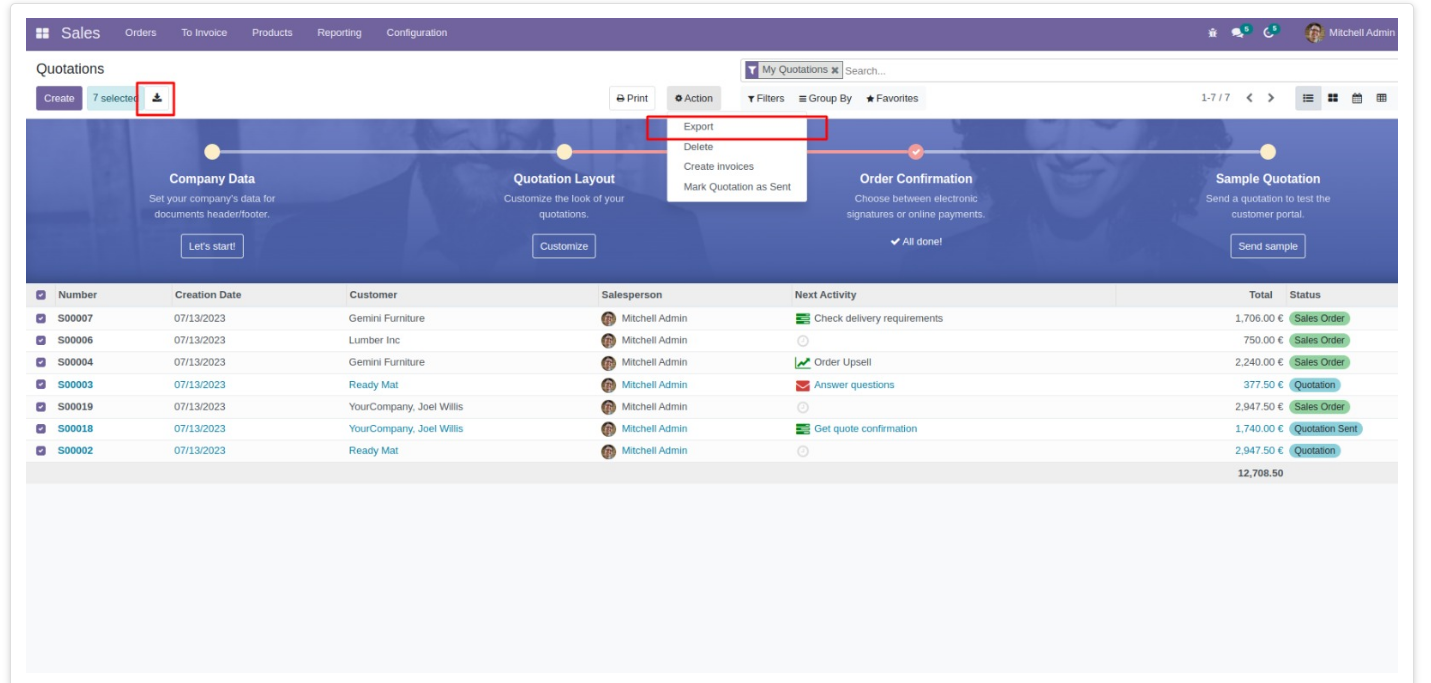Open the Orders menu
1431x683 pixels.
click(x=141, y=33)
